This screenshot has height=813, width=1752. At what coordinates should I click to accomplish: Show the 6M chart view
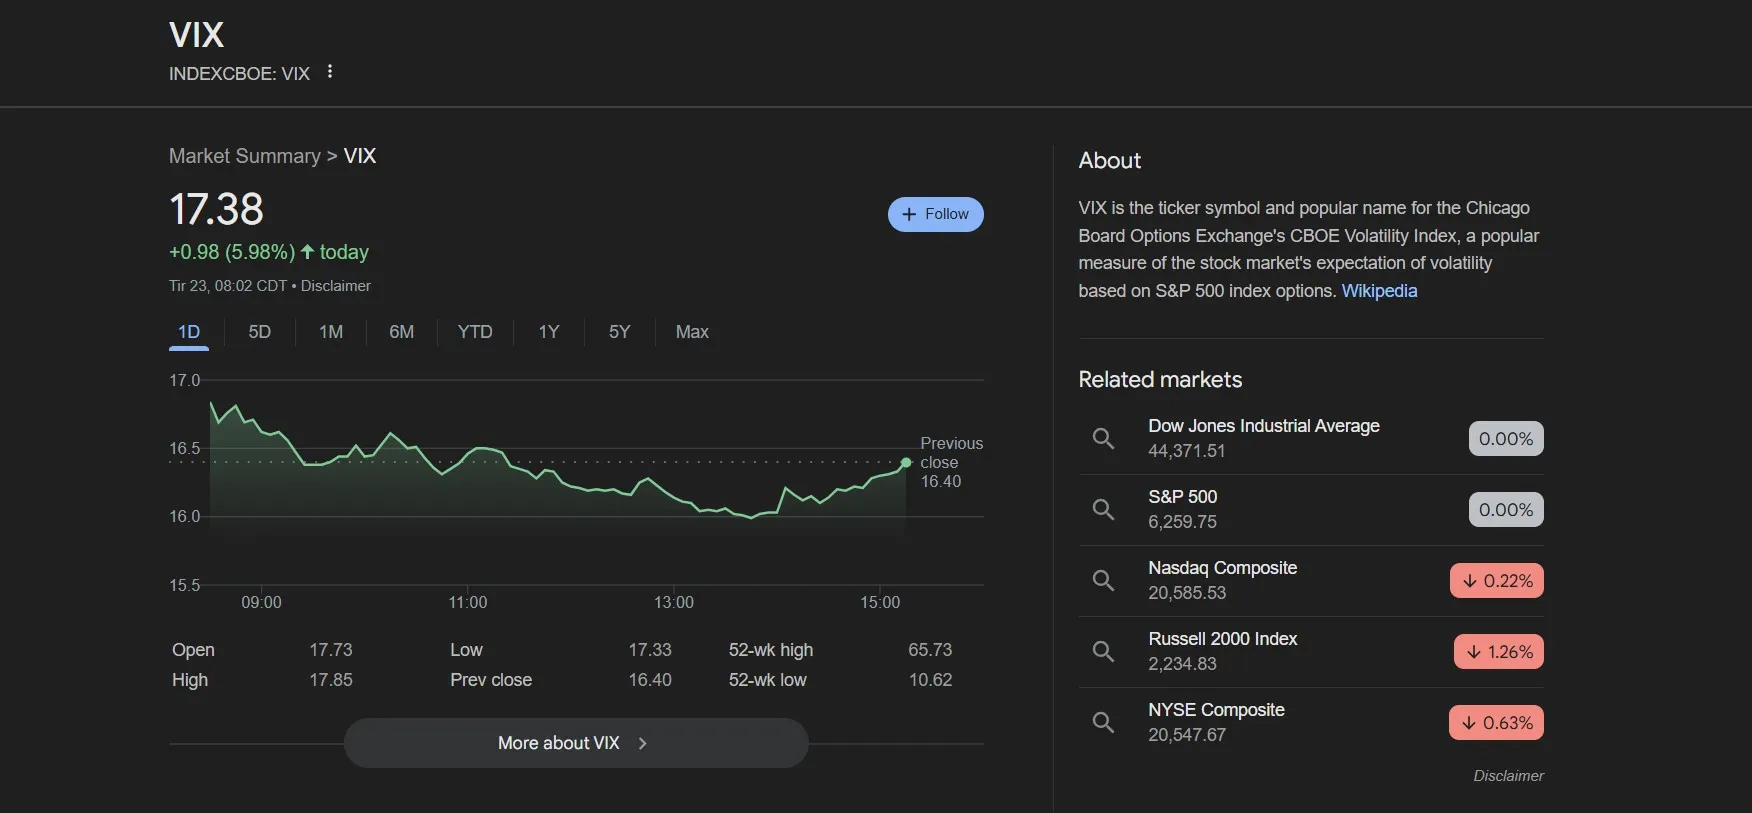click(x=401, y=332)
